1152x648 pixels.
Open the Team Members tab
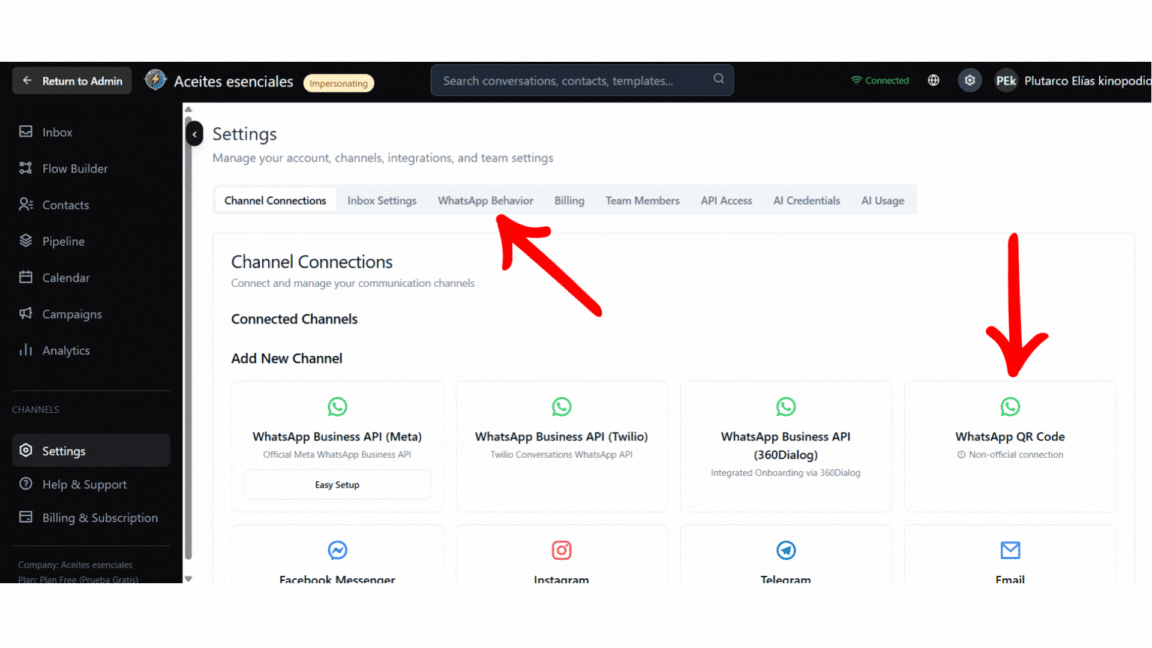point(642,200)
